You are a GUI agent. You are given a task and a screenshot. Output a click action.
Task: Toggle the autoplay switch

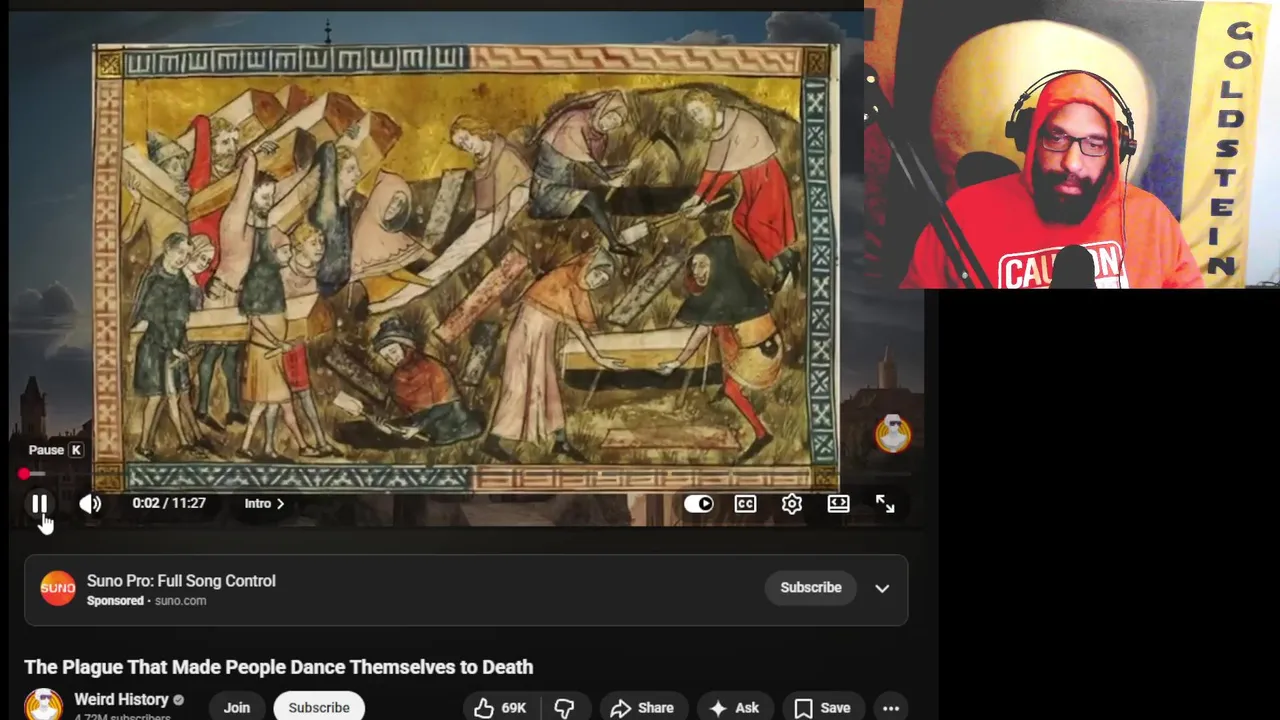pyautogui.click(x=698, y=504)
